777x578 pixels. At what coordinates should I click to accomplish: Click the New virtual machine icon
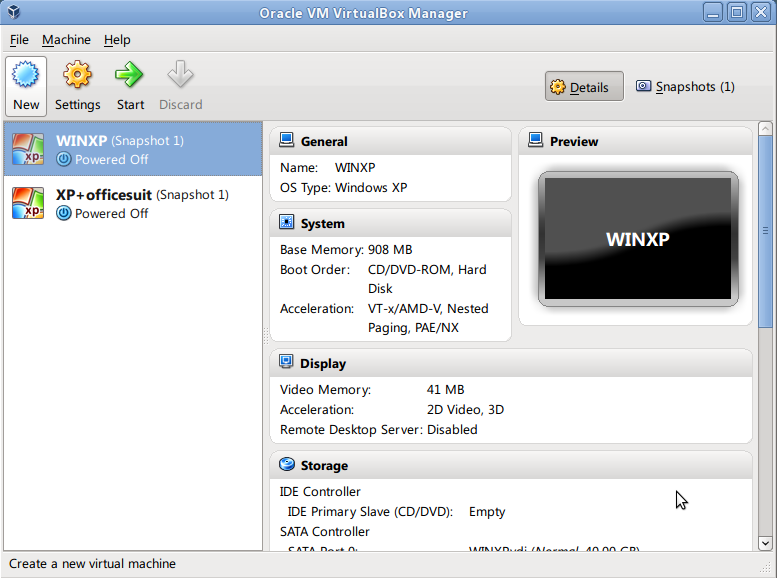pyautogui.click(x=26, y=75)
